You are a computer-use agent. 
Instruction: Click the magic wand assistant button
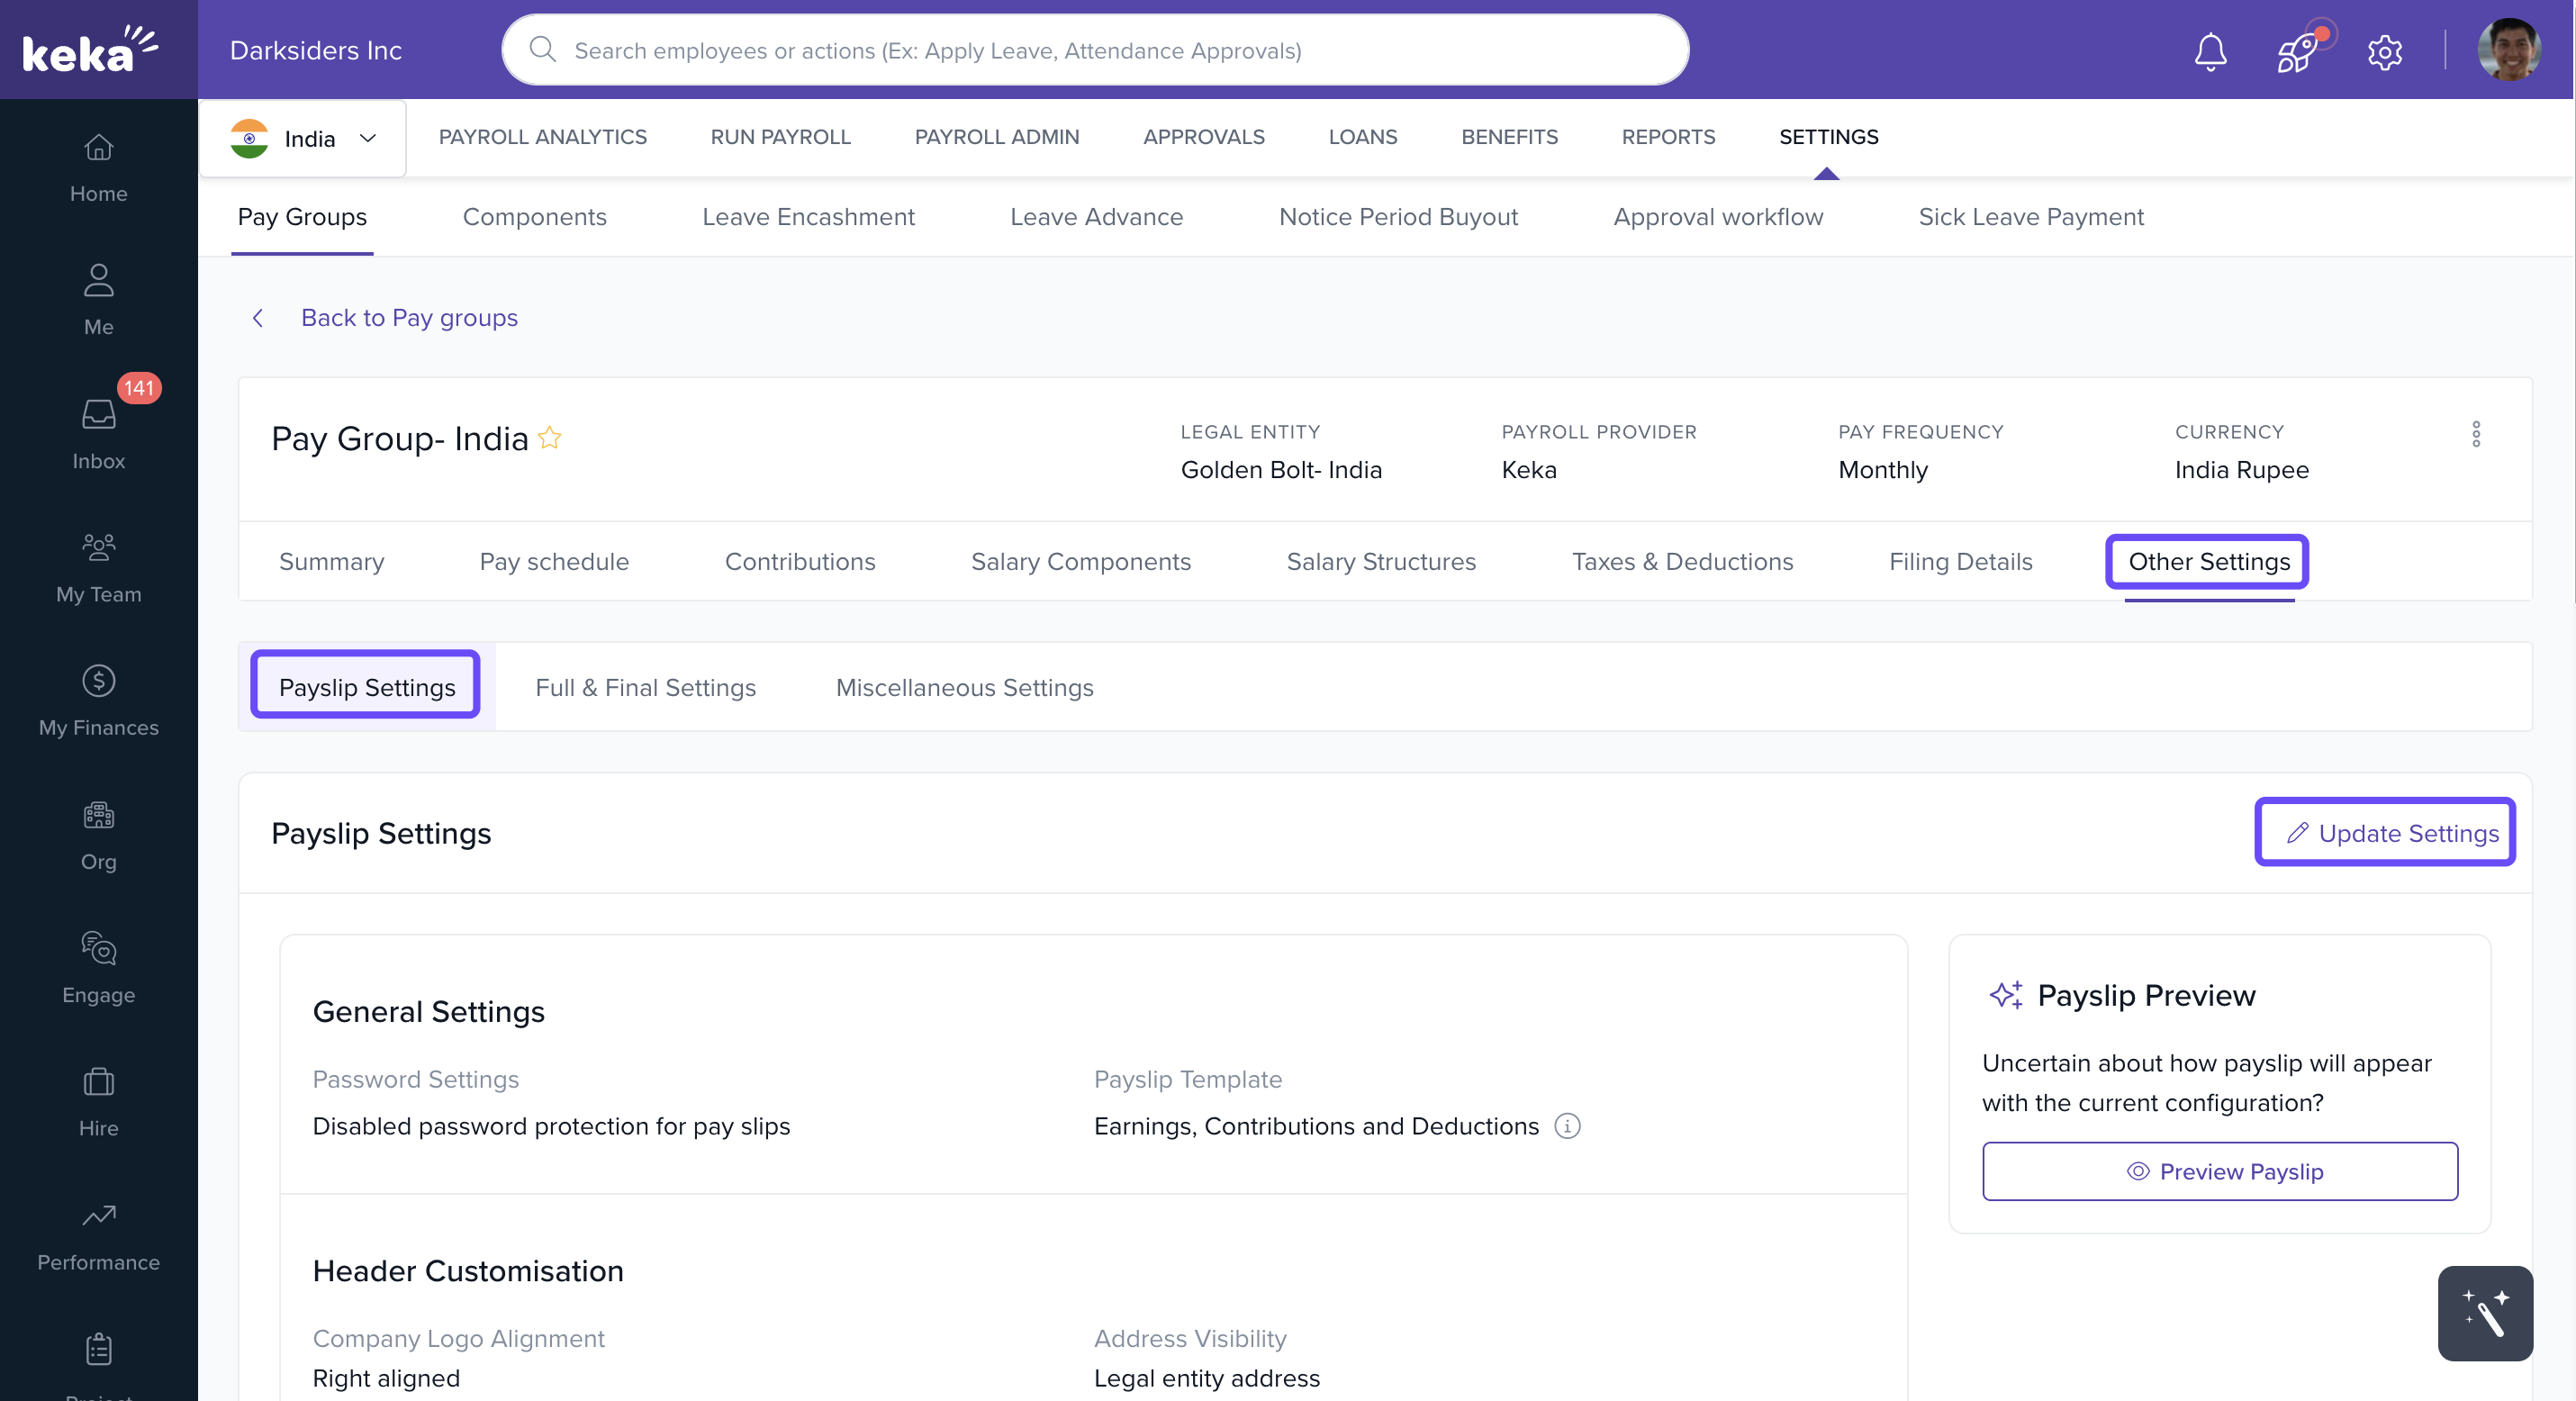point(2484,1313)
